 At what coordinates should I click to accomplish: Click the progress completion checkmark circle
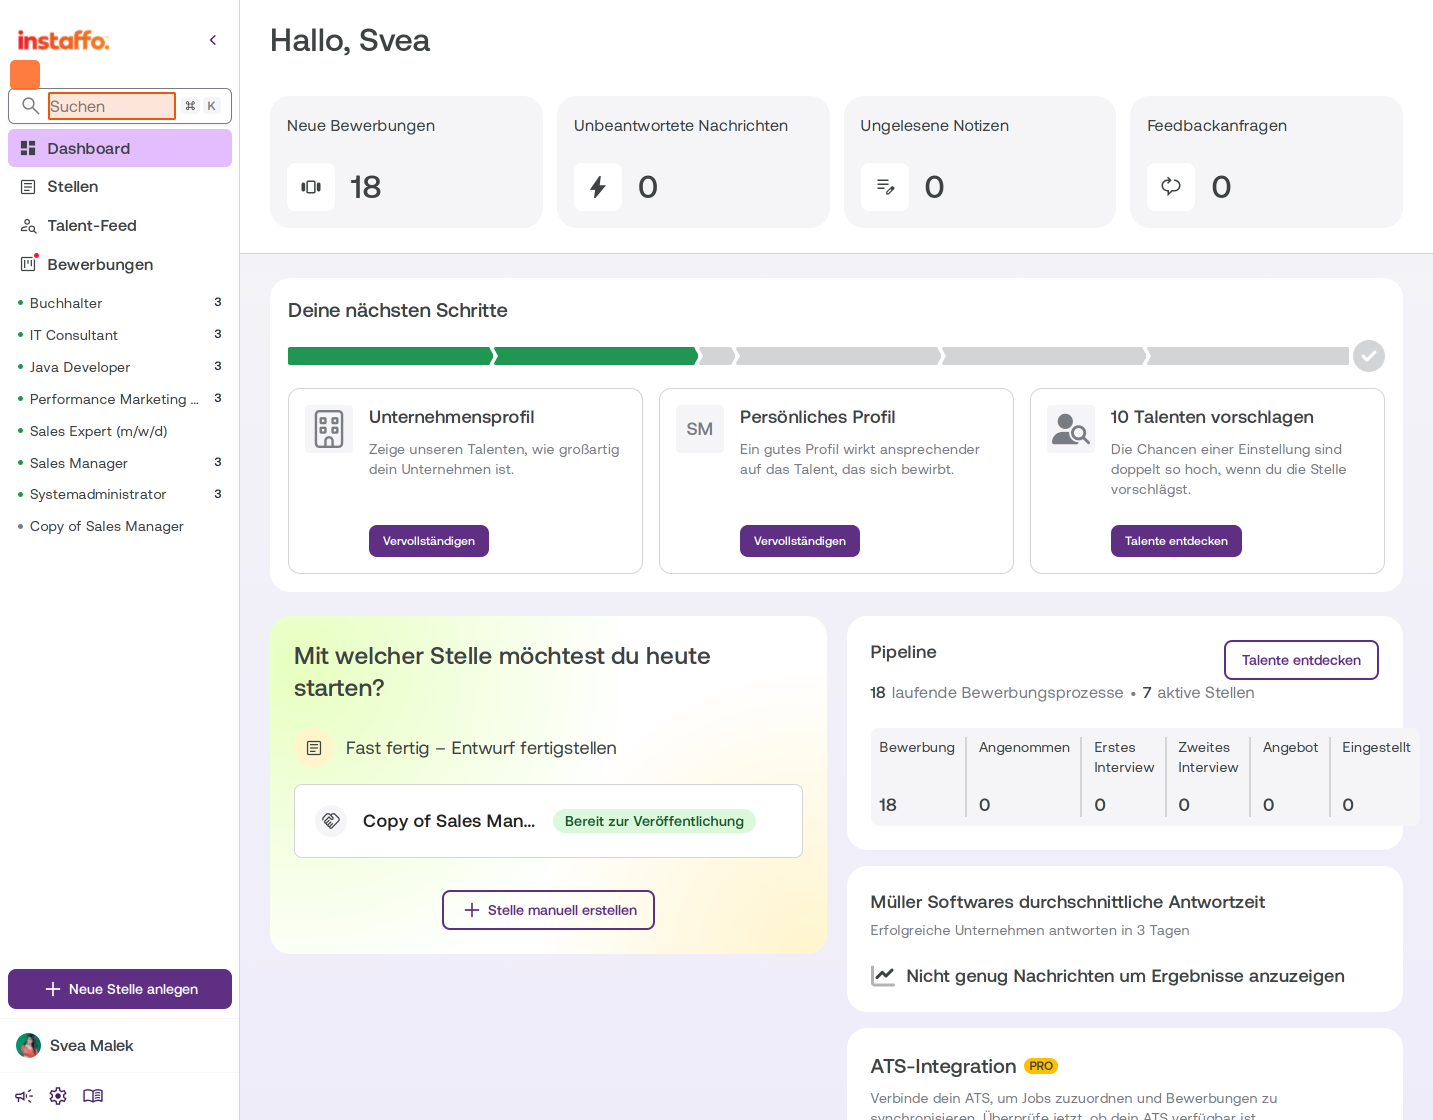(x=1369, y=356)
